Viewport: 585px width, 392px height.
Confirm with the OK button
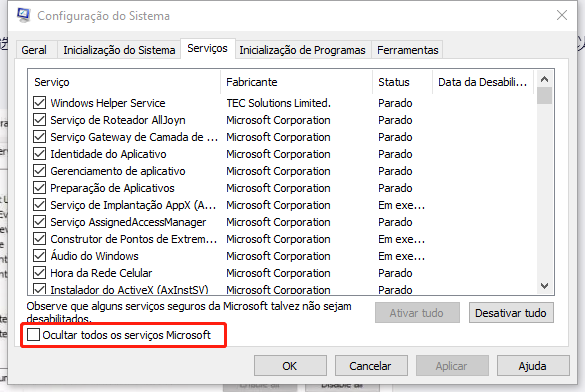[x=290, y=366]
